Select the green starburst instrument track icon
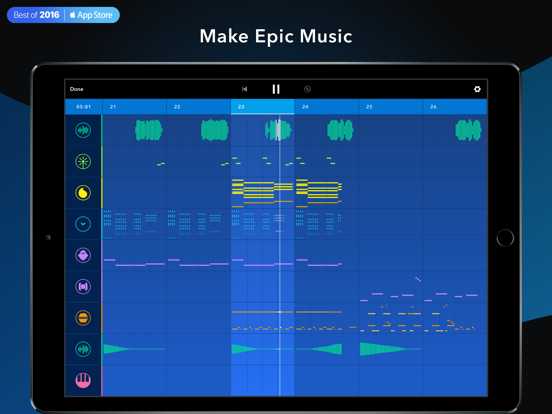This screenshot has width=552, height=414. (83, 162)
